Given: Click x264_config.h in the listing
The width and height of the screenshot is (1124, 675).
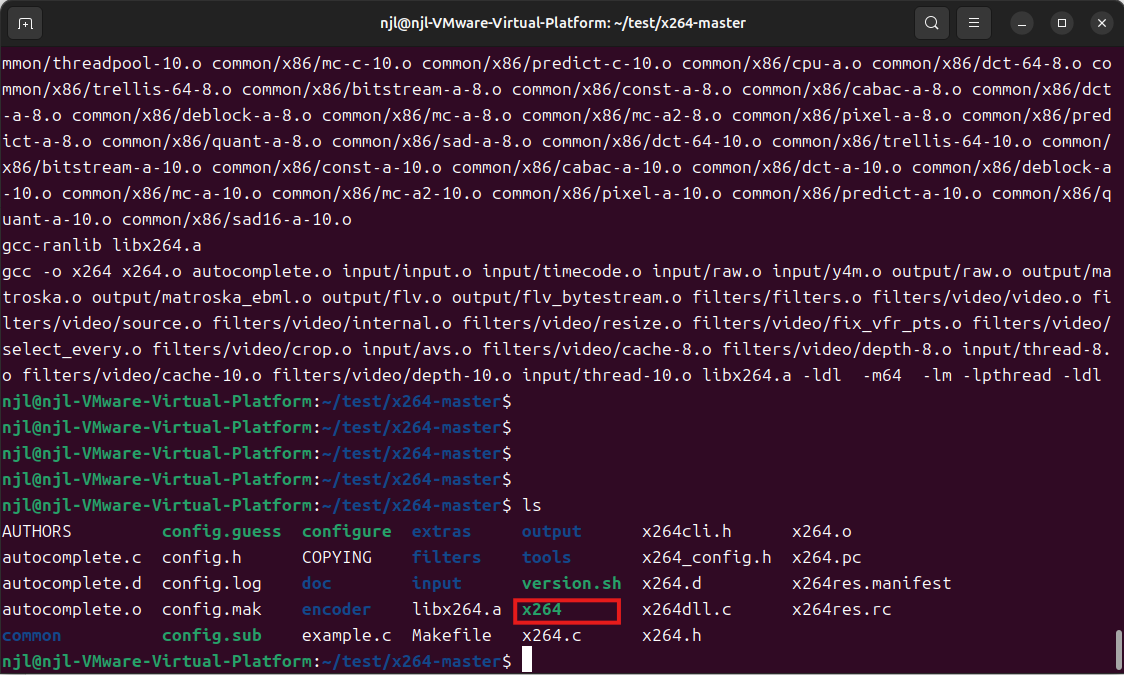Looking at the screenshot, I should coord(707,557).
